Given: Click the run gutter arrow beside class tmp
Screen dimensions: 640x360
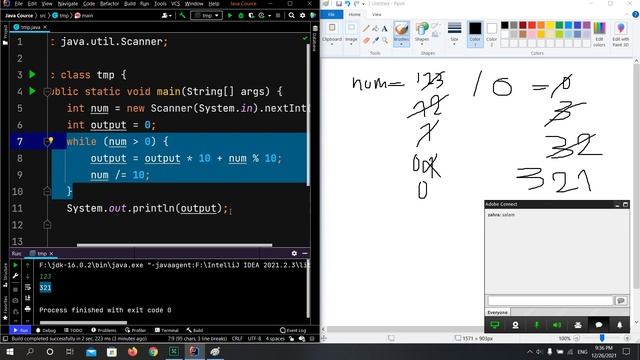Looking at the screenshot, I should point(33,75).
